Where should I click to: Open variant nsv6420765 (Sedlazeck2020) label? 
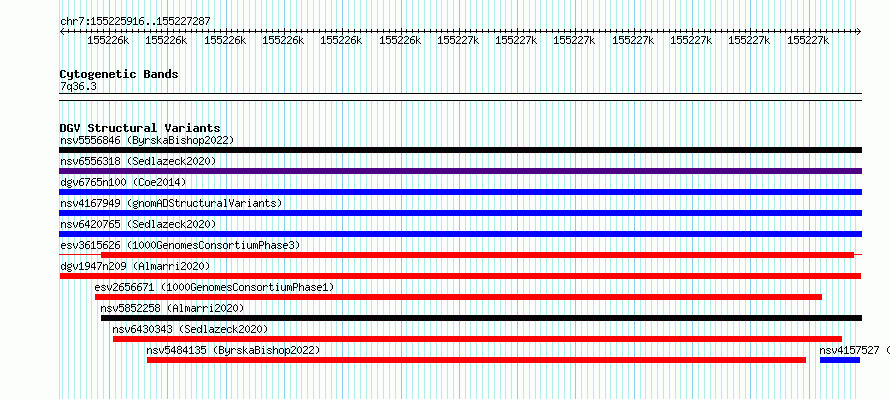pos(138,224)
